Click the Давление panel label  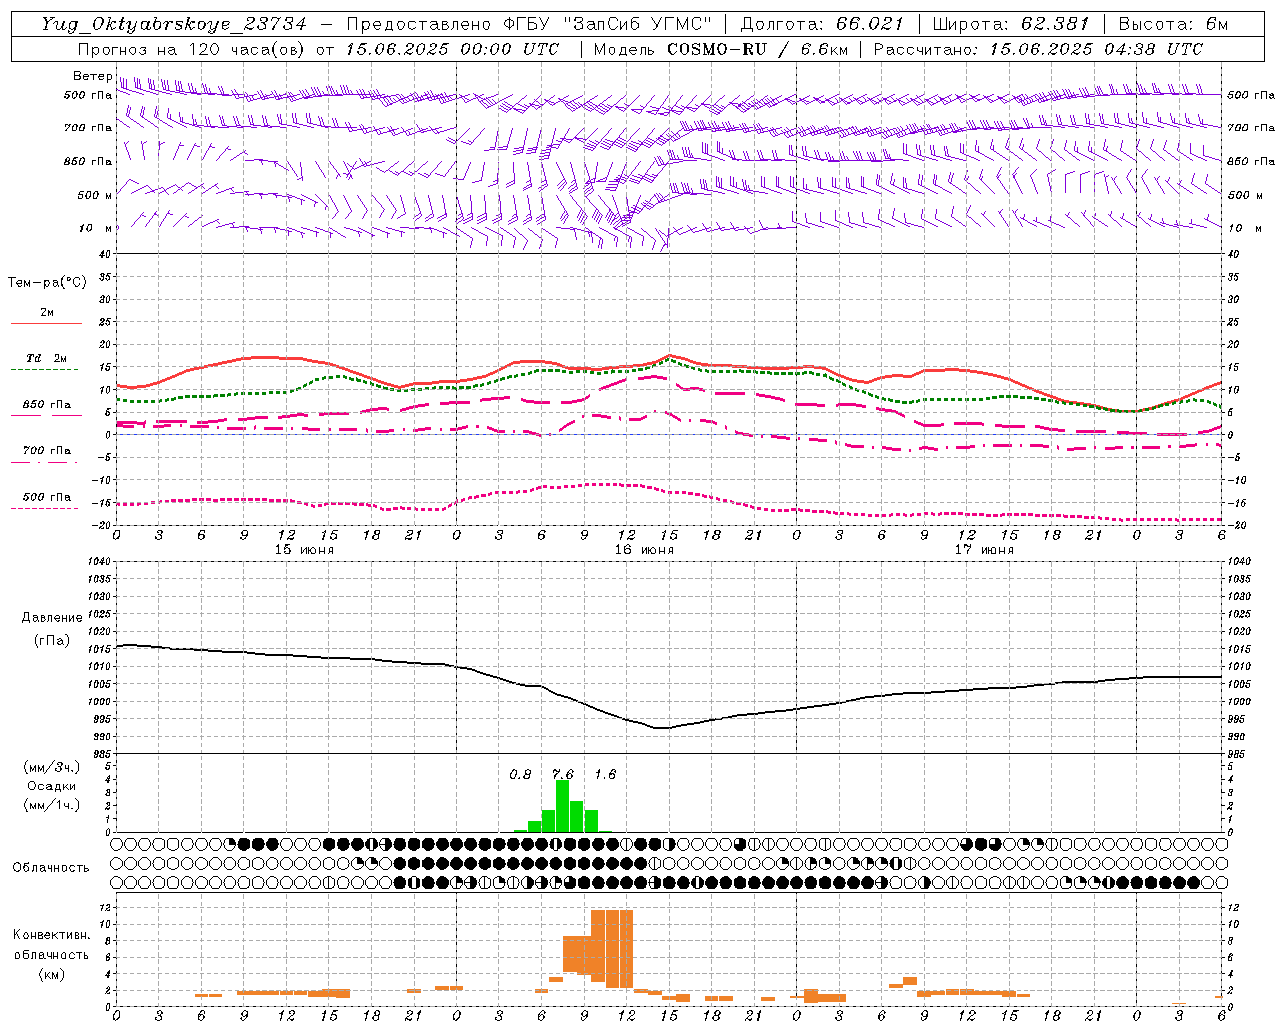[x=52, y=618]
